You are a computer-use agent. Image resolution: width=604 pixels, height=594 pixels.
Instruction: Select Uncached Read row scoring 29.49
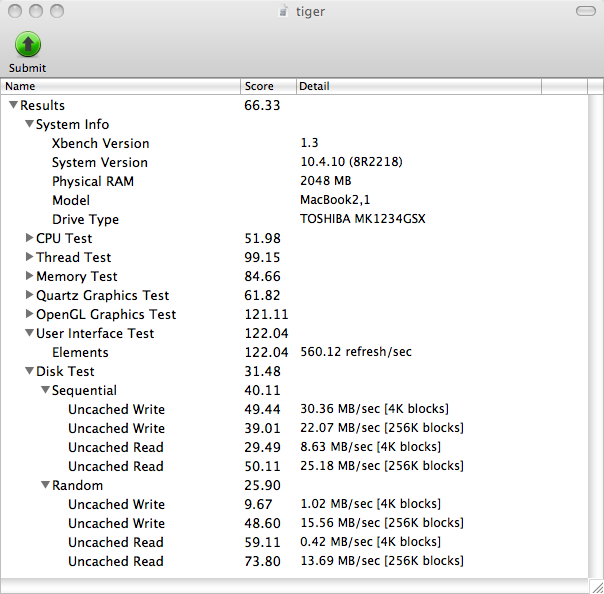pyautogui.click(x=294, y=447)
